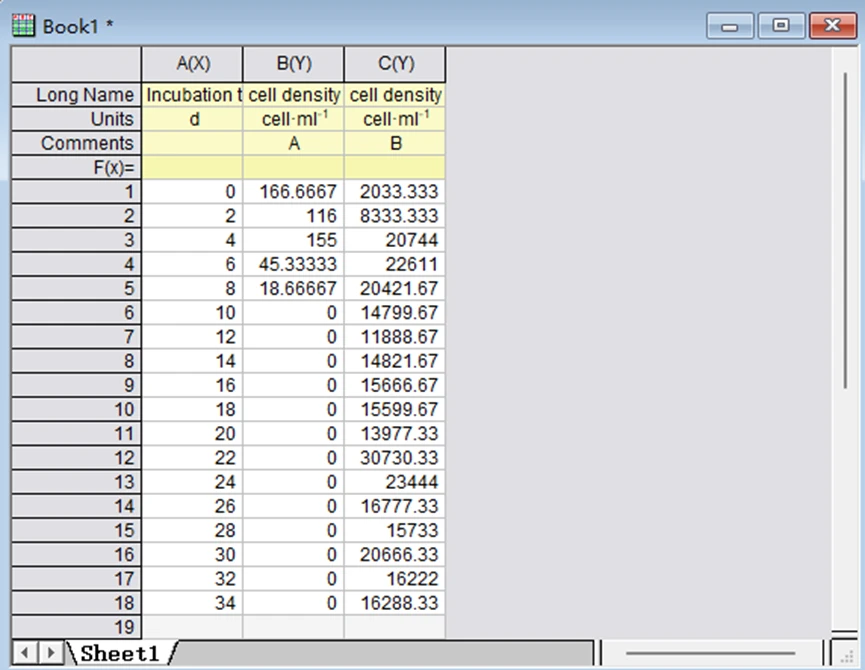This screenshot has height=670, width=865.
Task: Select column header B(Y)
Action: point(293,64)
